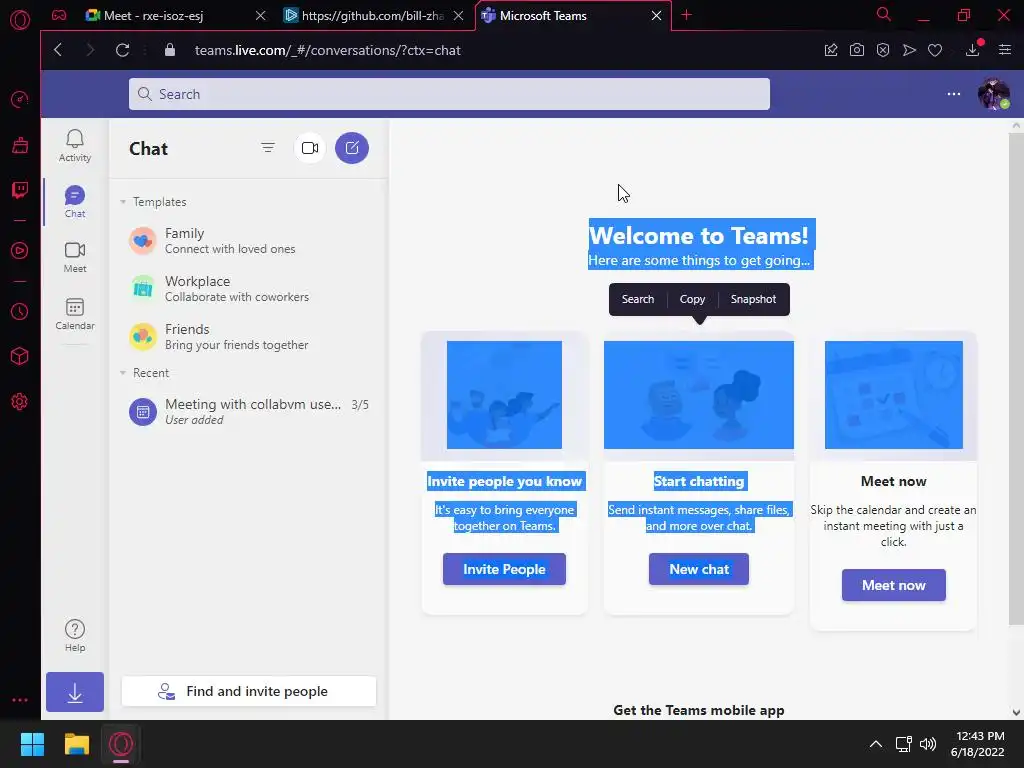Collapse the Templates section
Image resolution: width=1024 pixels, height=768 pixels.
tap(123, 202)
